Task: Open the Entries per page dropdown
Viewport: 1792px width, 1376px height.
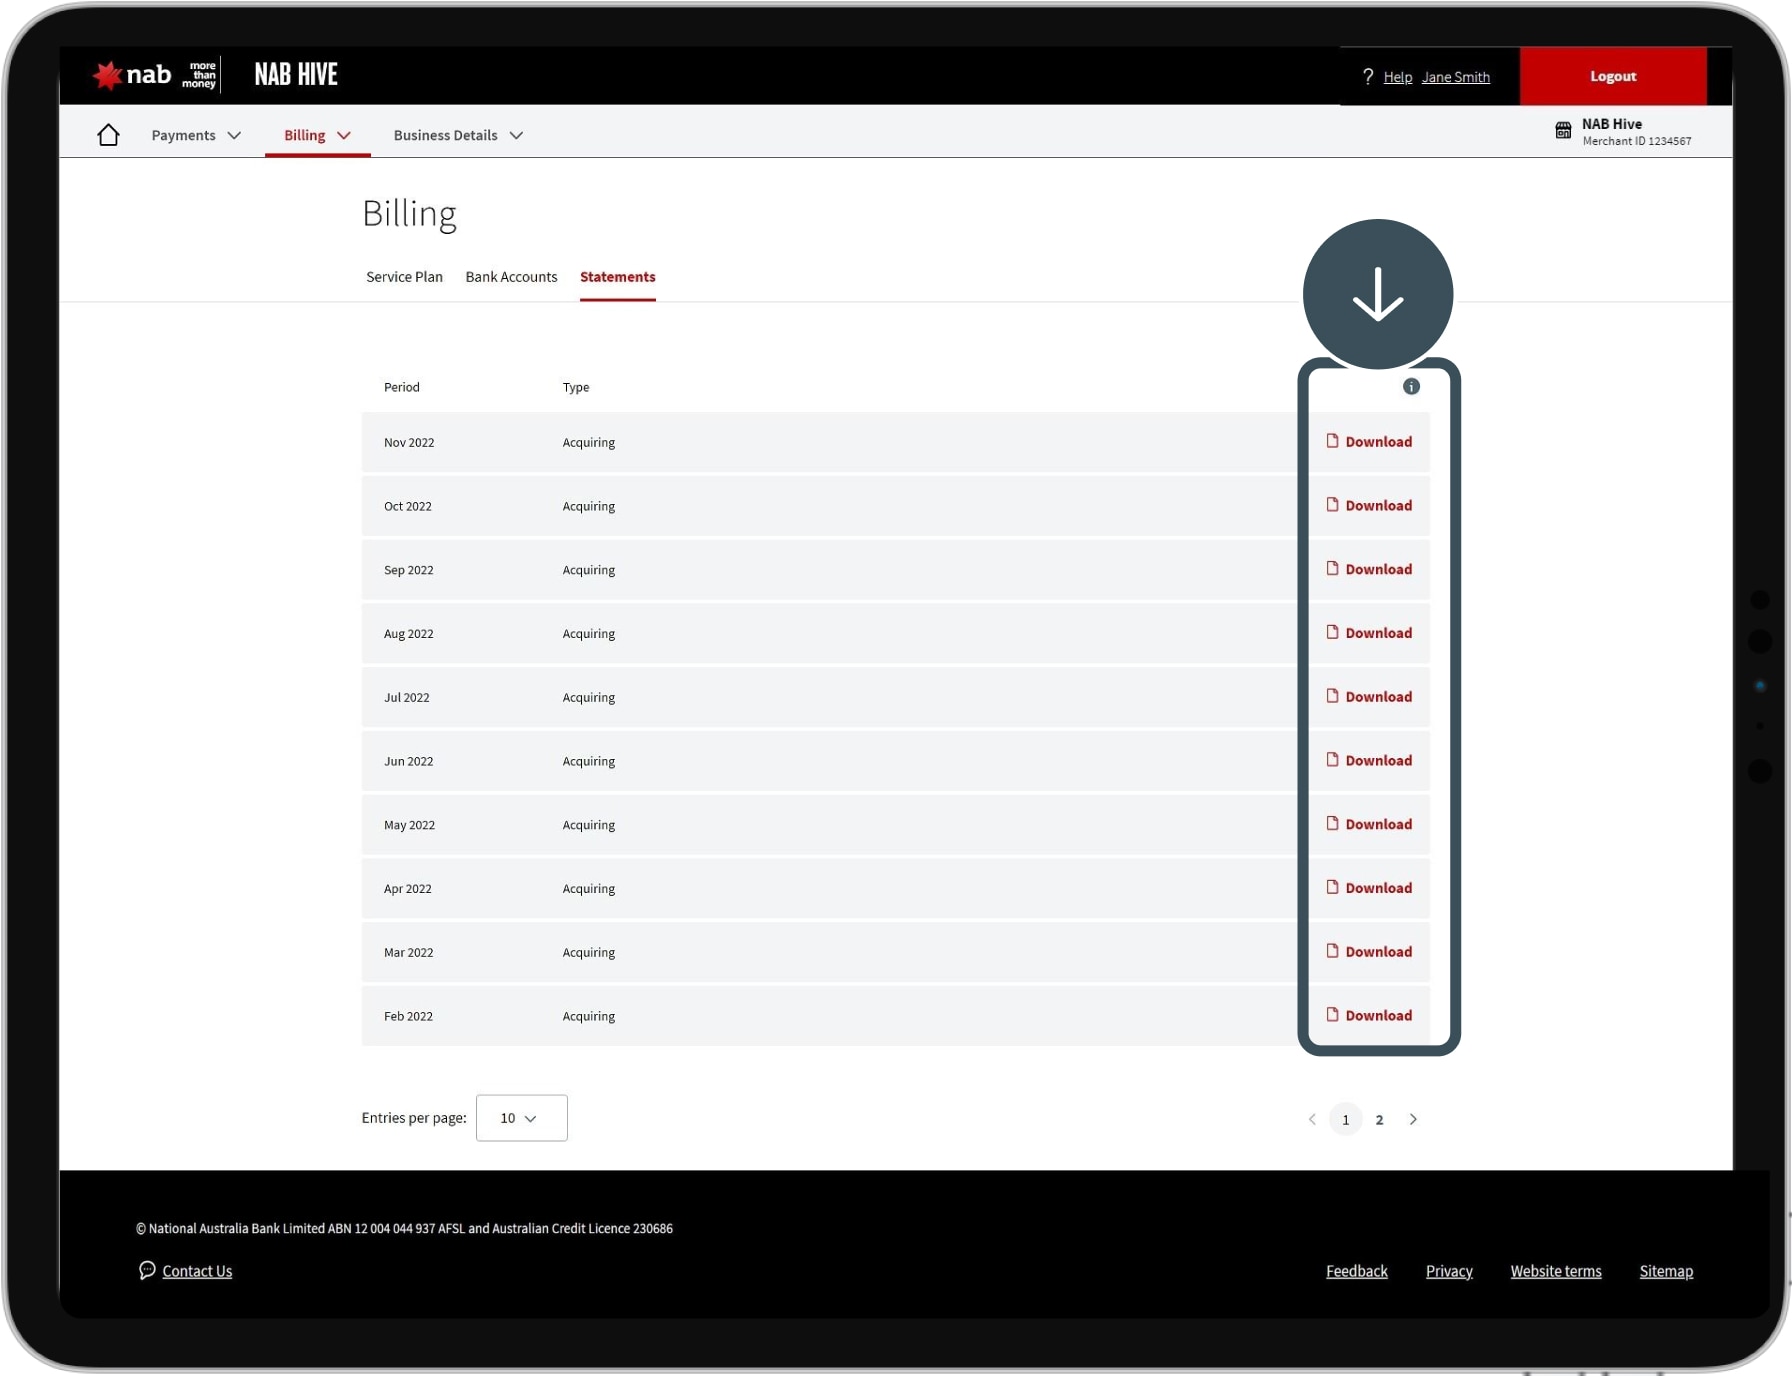Action: (x=521, y=1118)
